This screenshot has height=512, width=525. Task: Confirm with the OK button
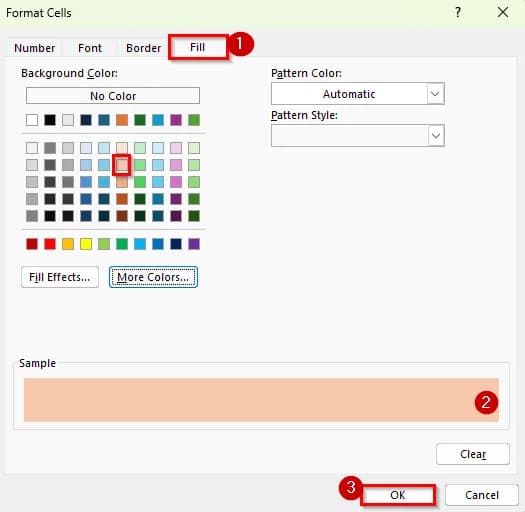pyautogui.click(x=398, y=495)
